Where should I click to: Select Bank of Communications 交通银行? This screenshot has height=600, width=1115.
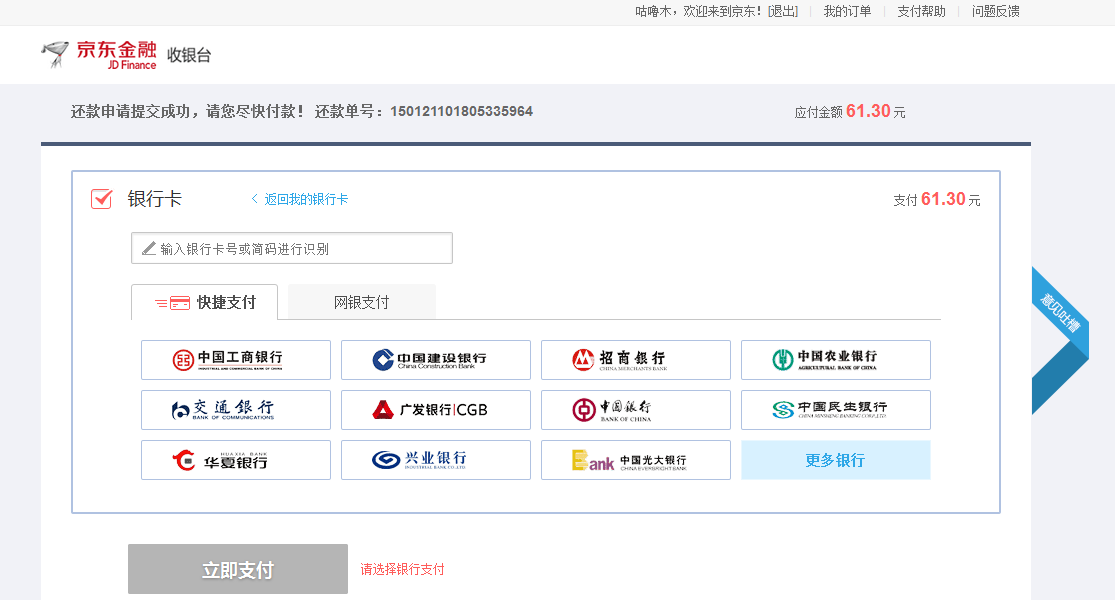pos(235,409)
